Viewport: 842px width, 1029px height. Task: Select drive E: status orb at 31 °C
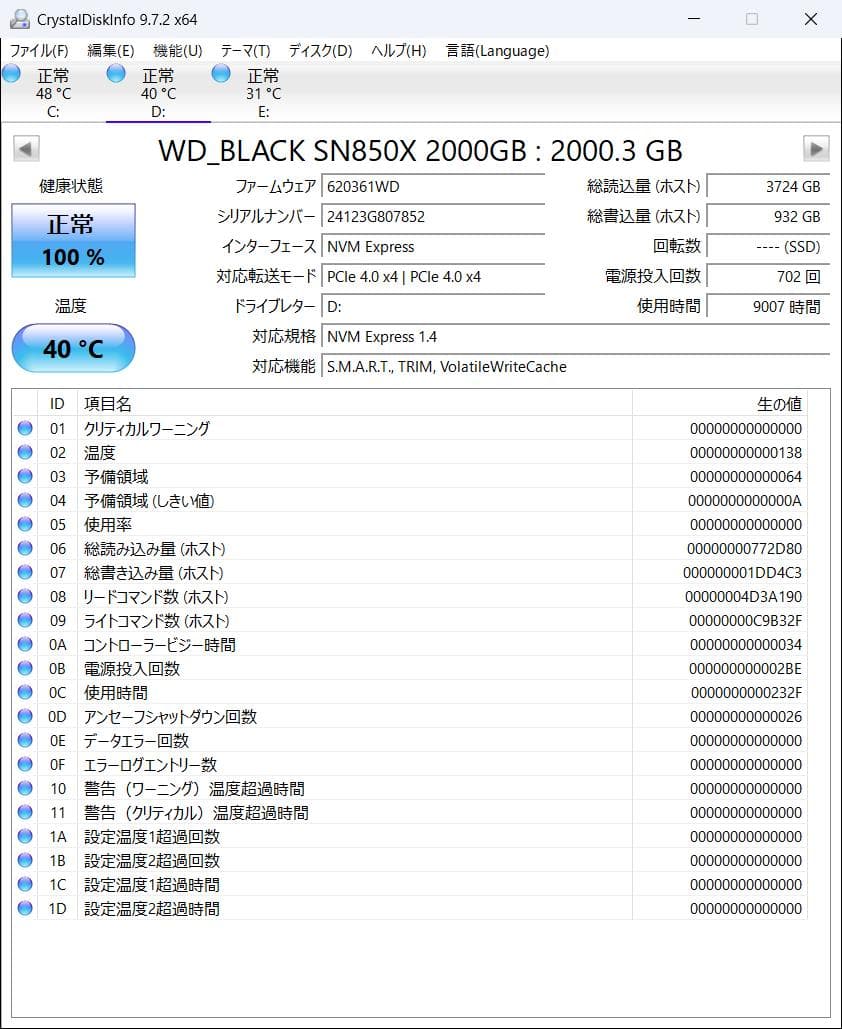tap(221, 74)
